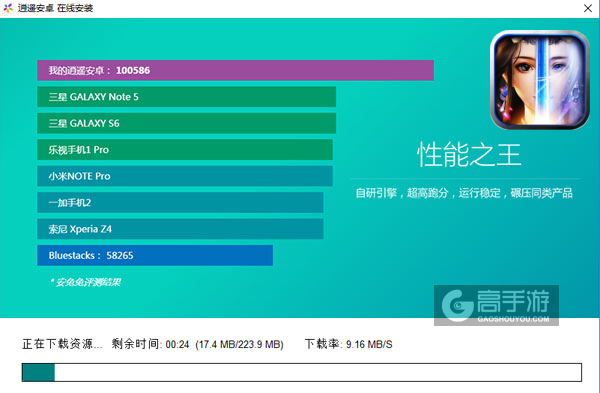Select the 小米NOTE Pro bar

tap(185, 176)
